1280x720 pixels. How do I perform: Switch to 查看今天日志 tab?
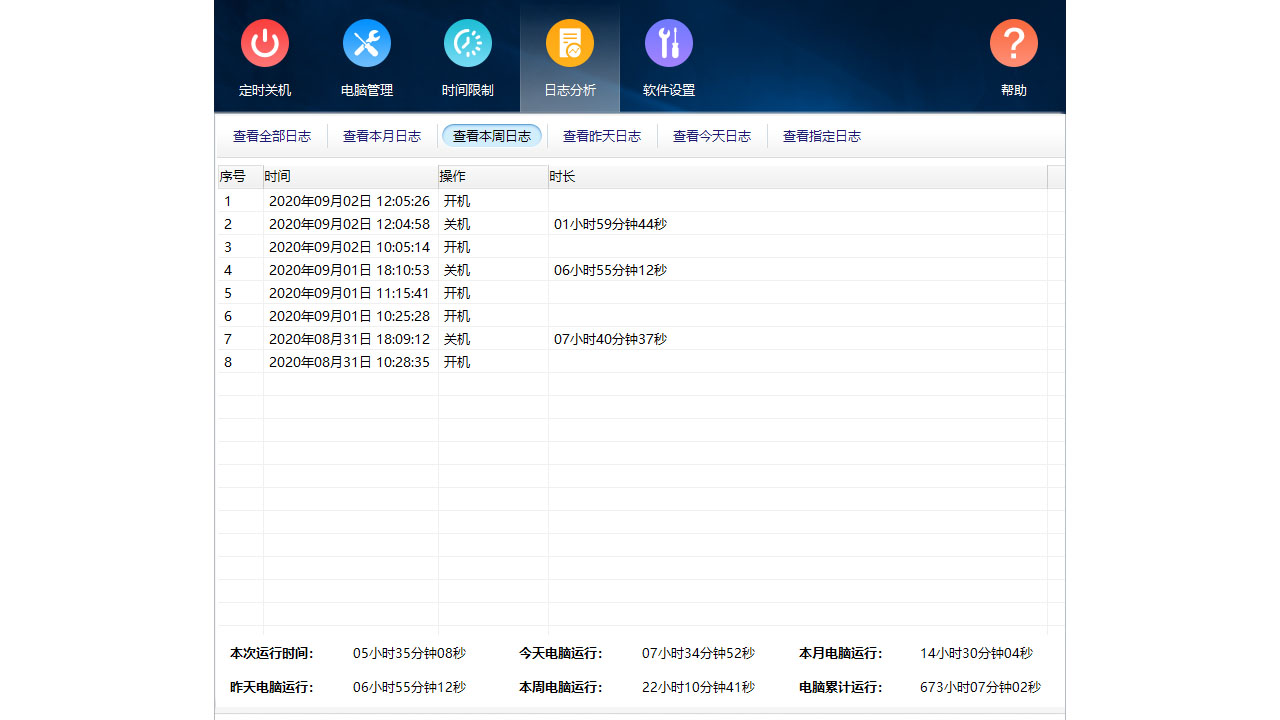coord(712,136)
